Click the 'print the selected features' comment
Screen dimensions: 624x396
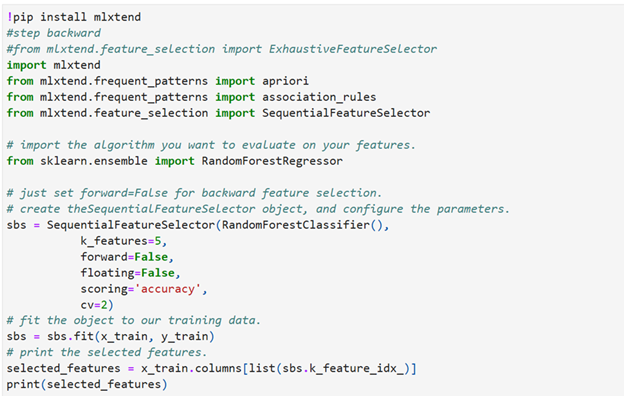tap(107, 353)
